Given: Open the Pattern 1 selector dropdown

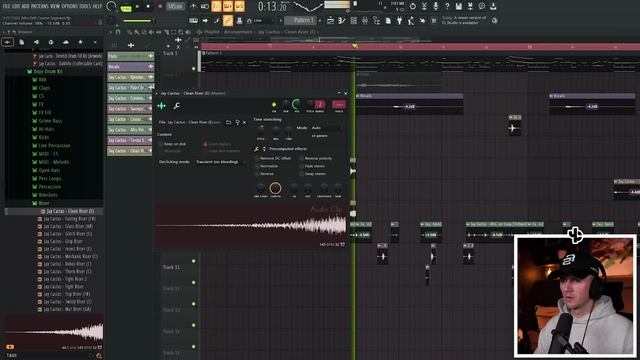Looking at the screenshot, I should point(300,20).
